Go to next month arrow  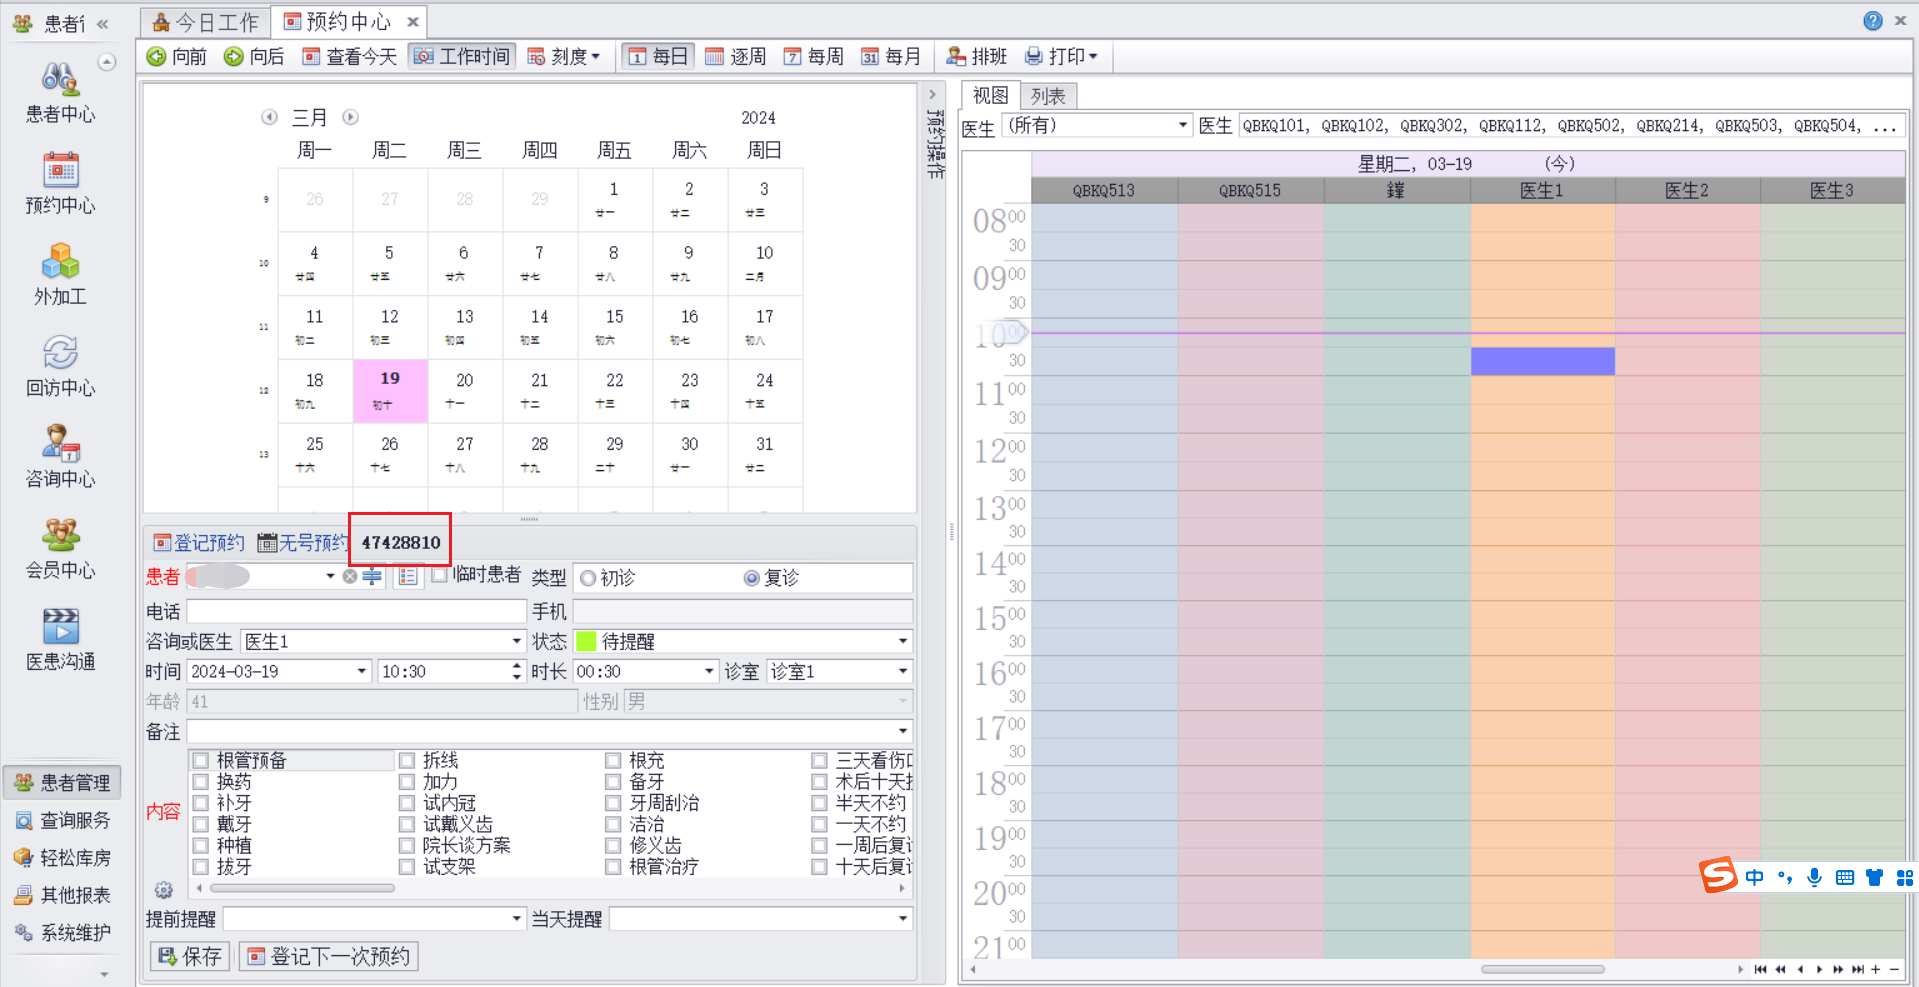pos(350,117)
